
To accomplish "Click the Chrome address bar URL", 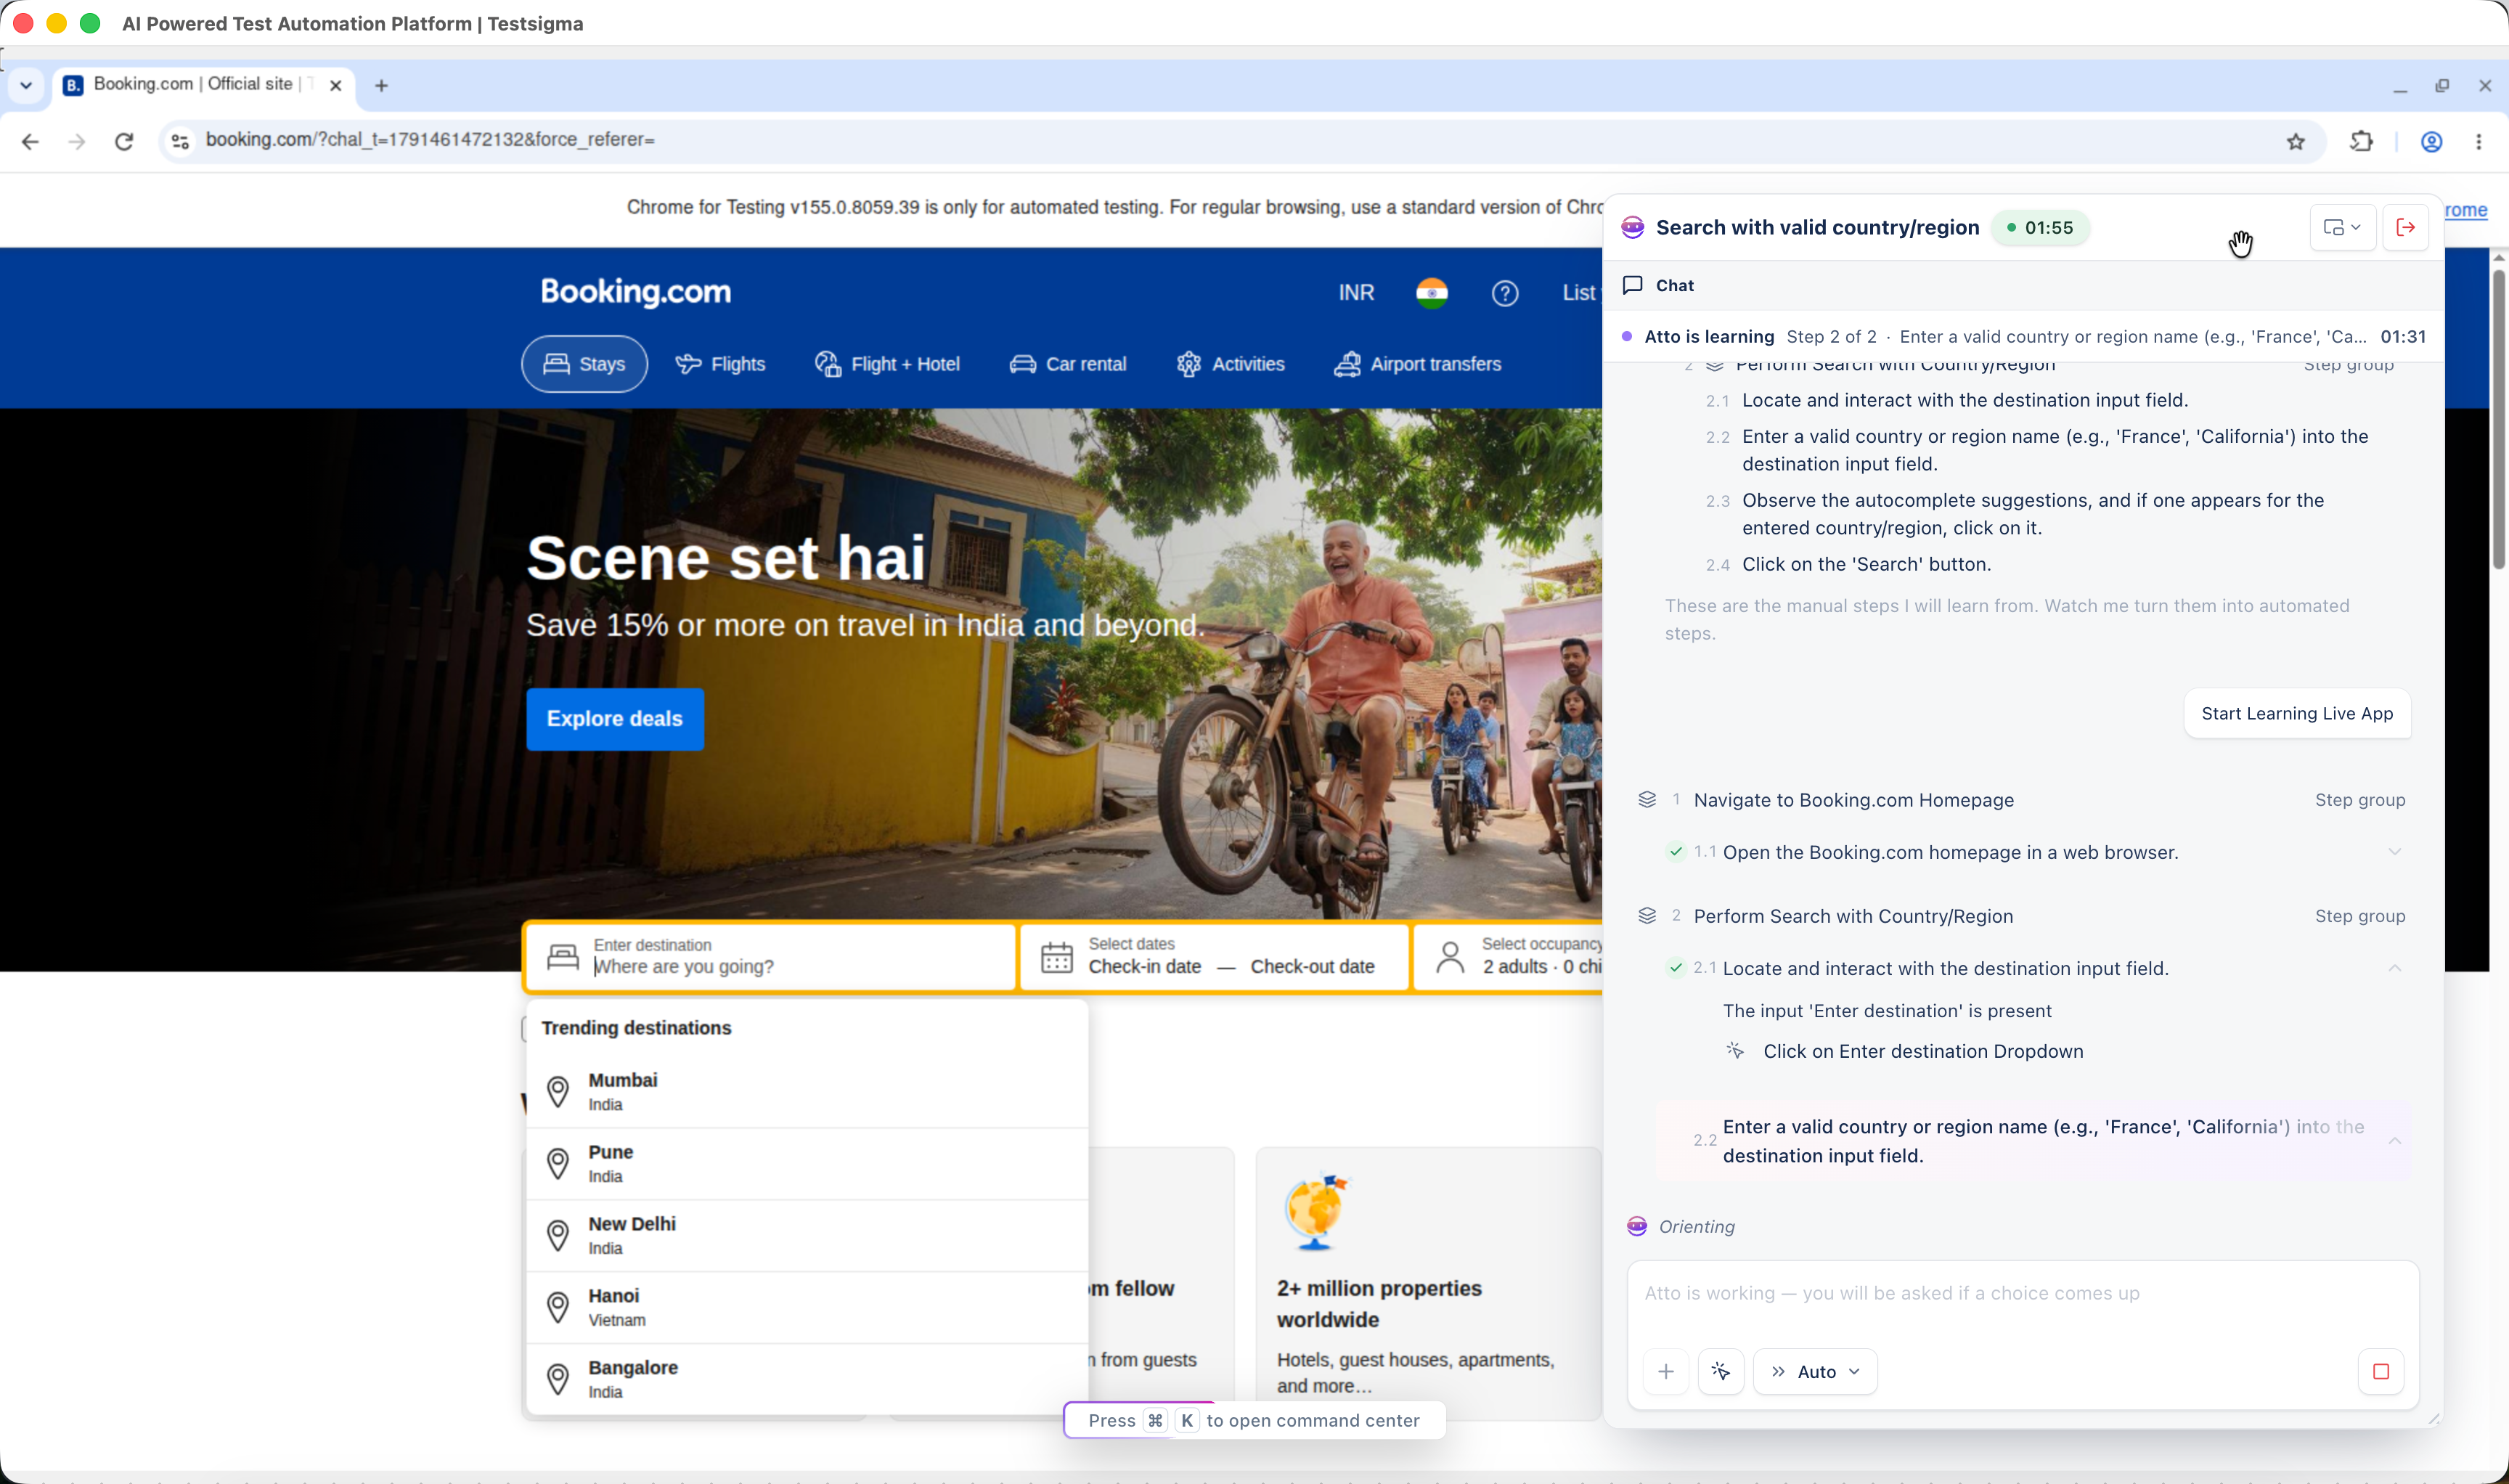I will pyautogui.click(x=430, y=140).
